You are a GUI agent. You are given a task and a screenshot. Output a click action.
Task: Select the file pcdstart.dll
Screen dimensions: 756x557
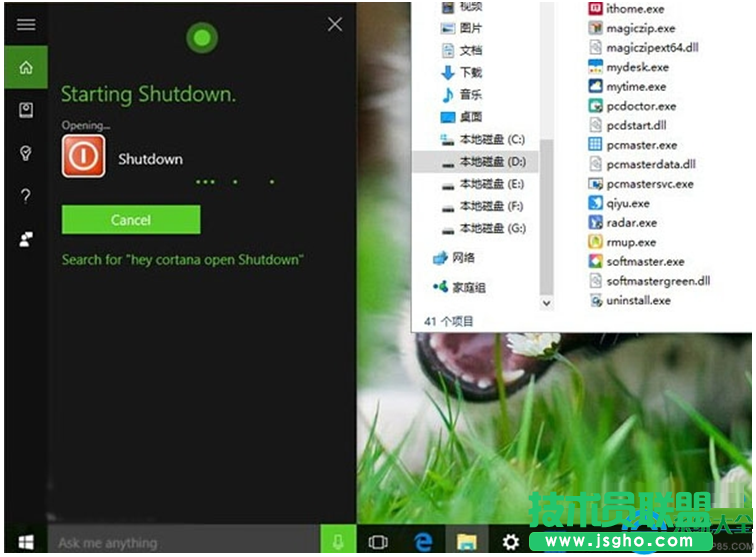tap(628, 125)
